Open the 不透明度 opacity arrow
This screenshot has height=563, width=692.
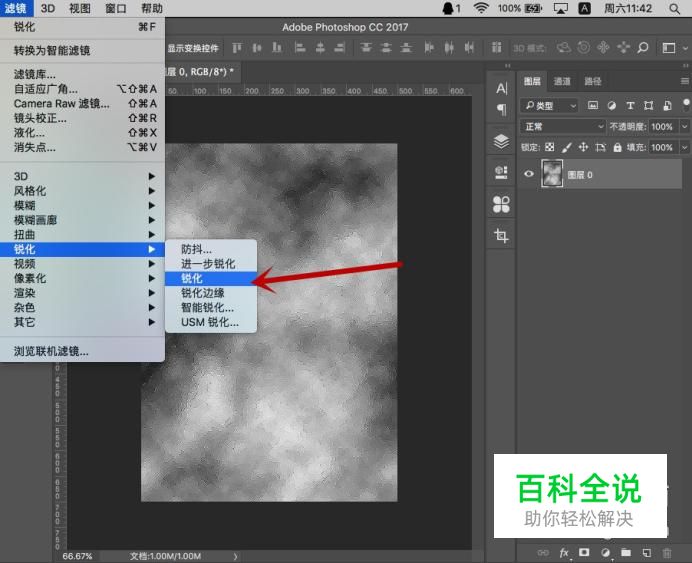(684, 127)
